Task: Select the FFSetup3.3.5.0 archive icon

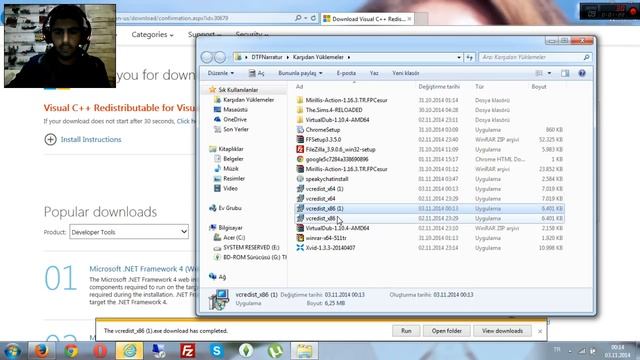Action: point(300,139)
